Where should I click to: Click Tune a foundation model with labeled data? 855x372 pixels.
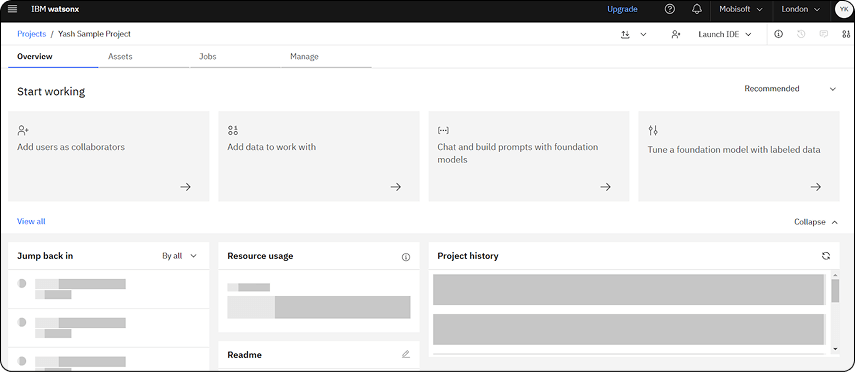point(734,149)
